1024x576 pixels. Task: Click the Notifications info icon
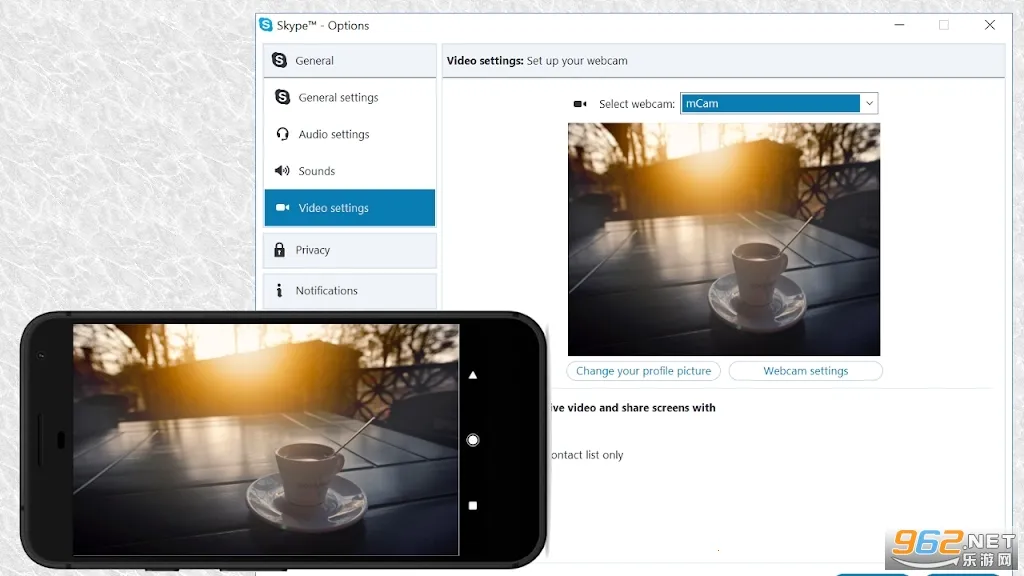point(281,290)
